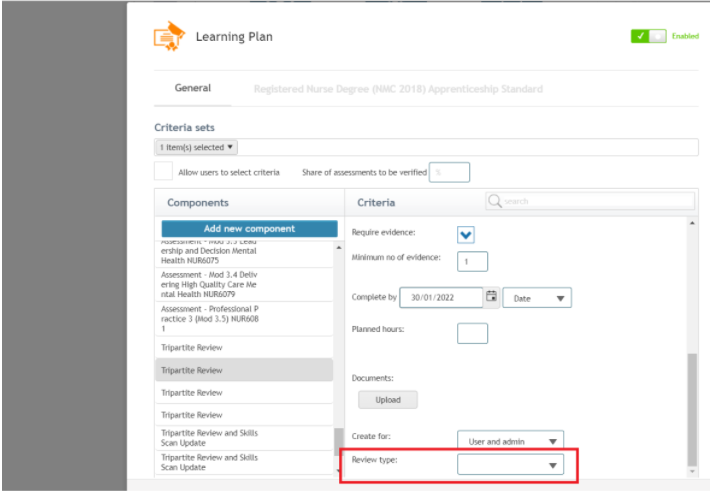Click the Upload documents button
Viewport: 710px width, 495px height.
tap(388, 400)
